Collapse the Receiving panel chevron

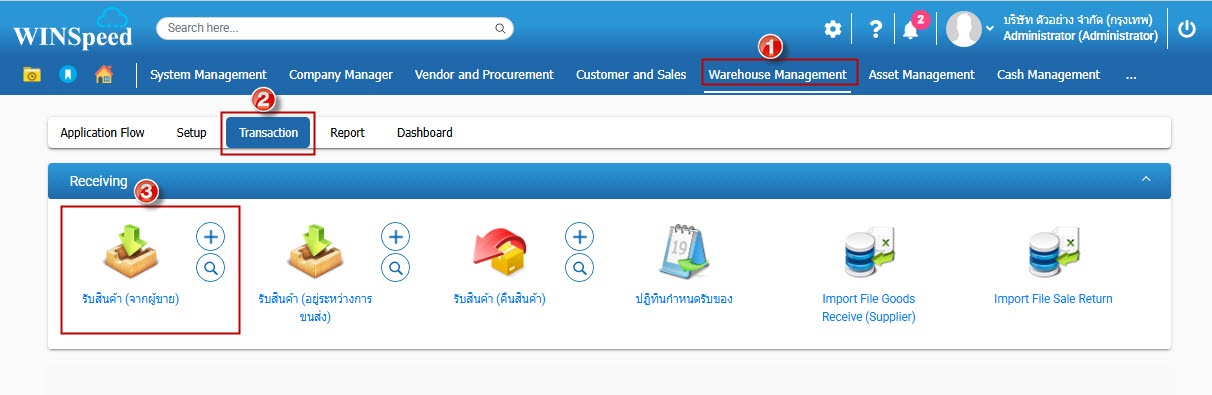[1146, 179]
